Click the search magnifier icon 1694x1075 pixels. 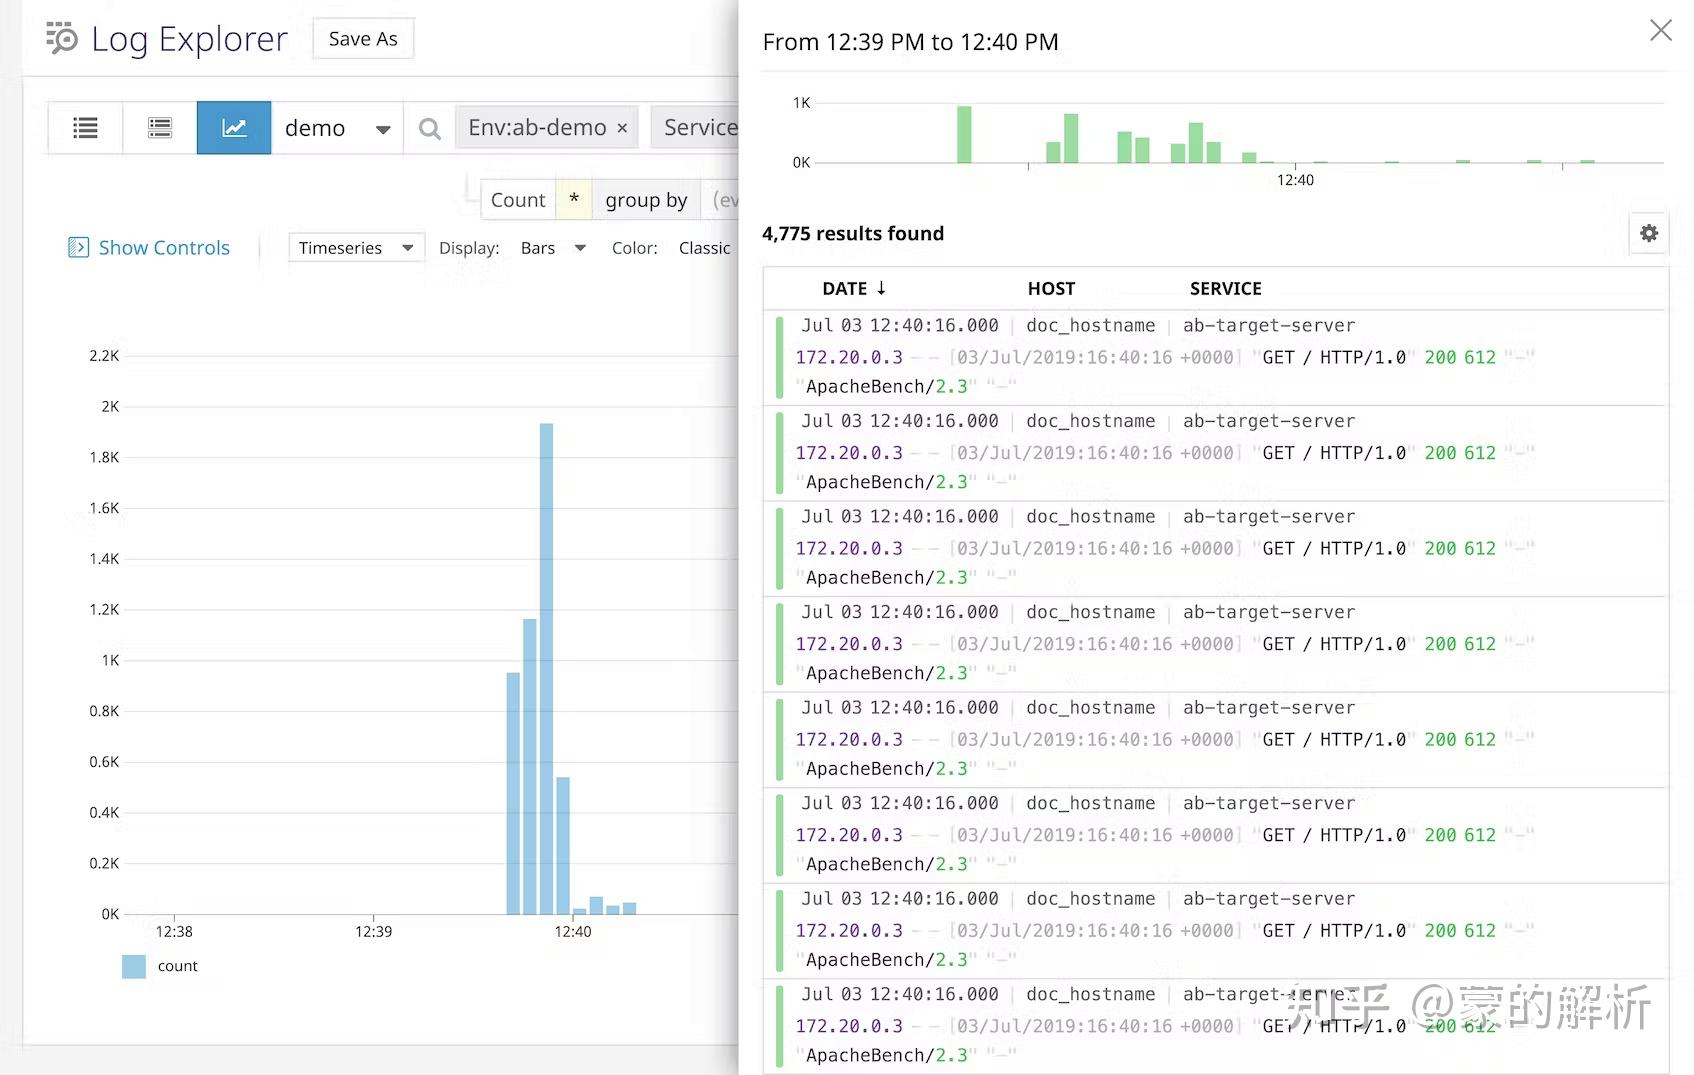click(x=430, y=128)
